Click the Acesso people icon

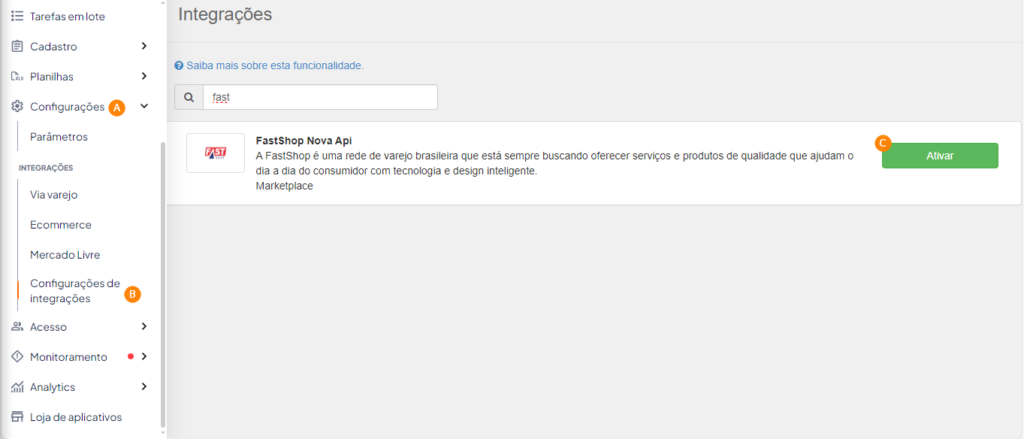(x=18, y=327)
